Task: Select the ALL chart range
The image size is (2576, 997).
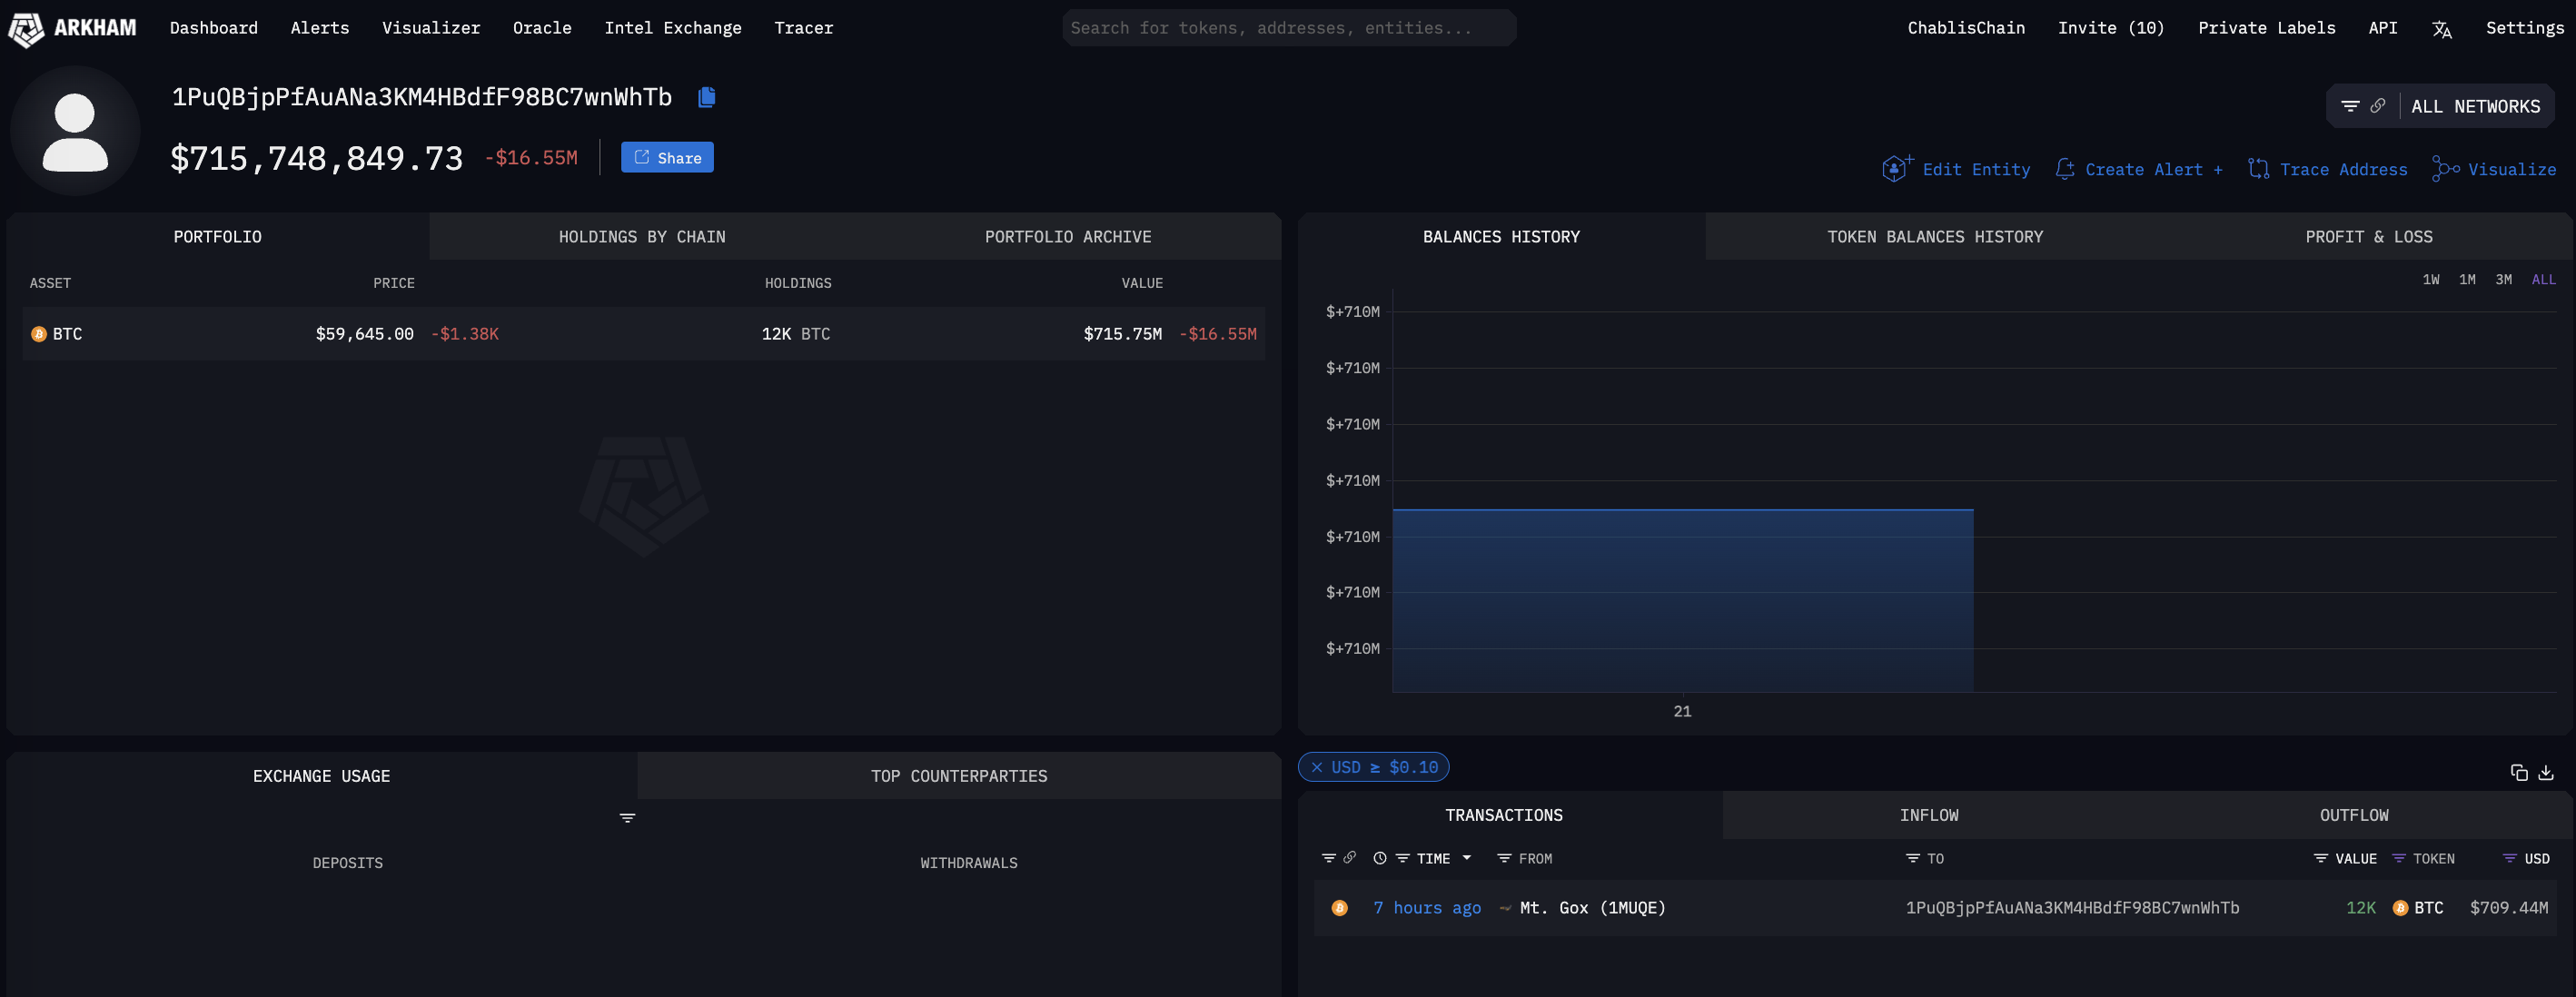Action: coord(2543,280)
